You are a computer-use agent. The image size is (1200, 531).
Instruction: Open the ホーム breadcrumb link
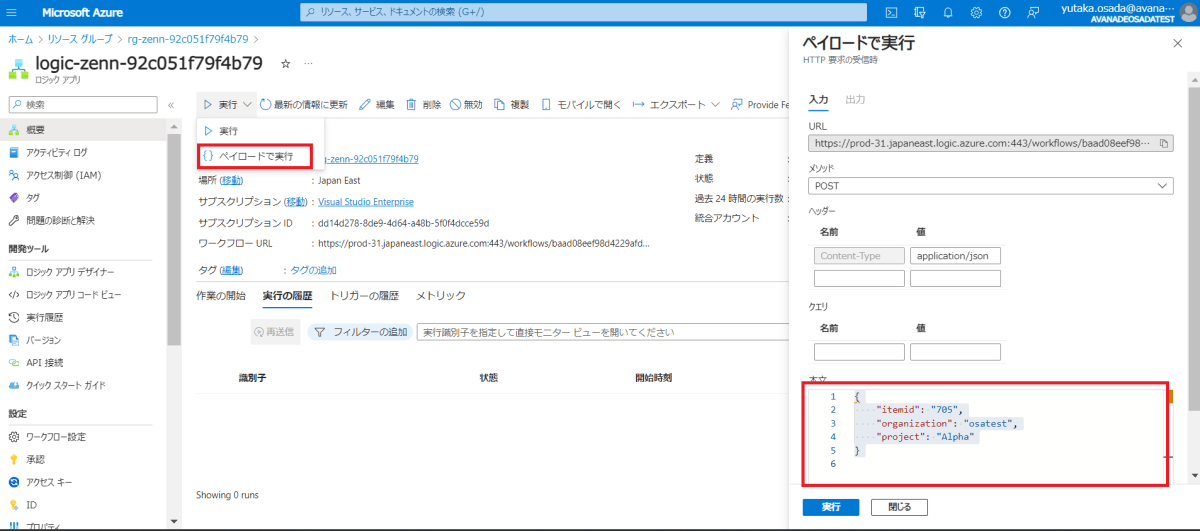(x=20, y=39)
